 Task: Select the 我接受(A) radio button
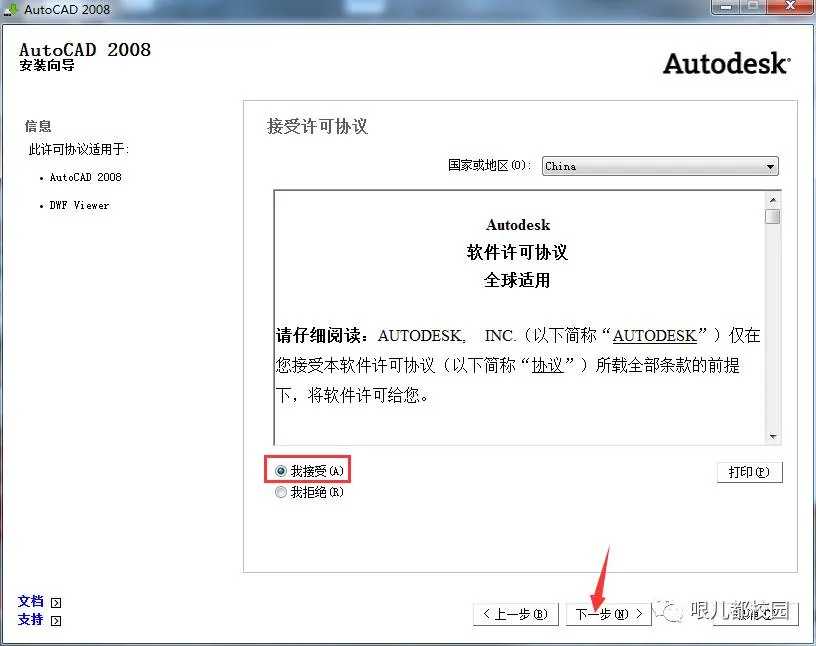click(281, 471)
